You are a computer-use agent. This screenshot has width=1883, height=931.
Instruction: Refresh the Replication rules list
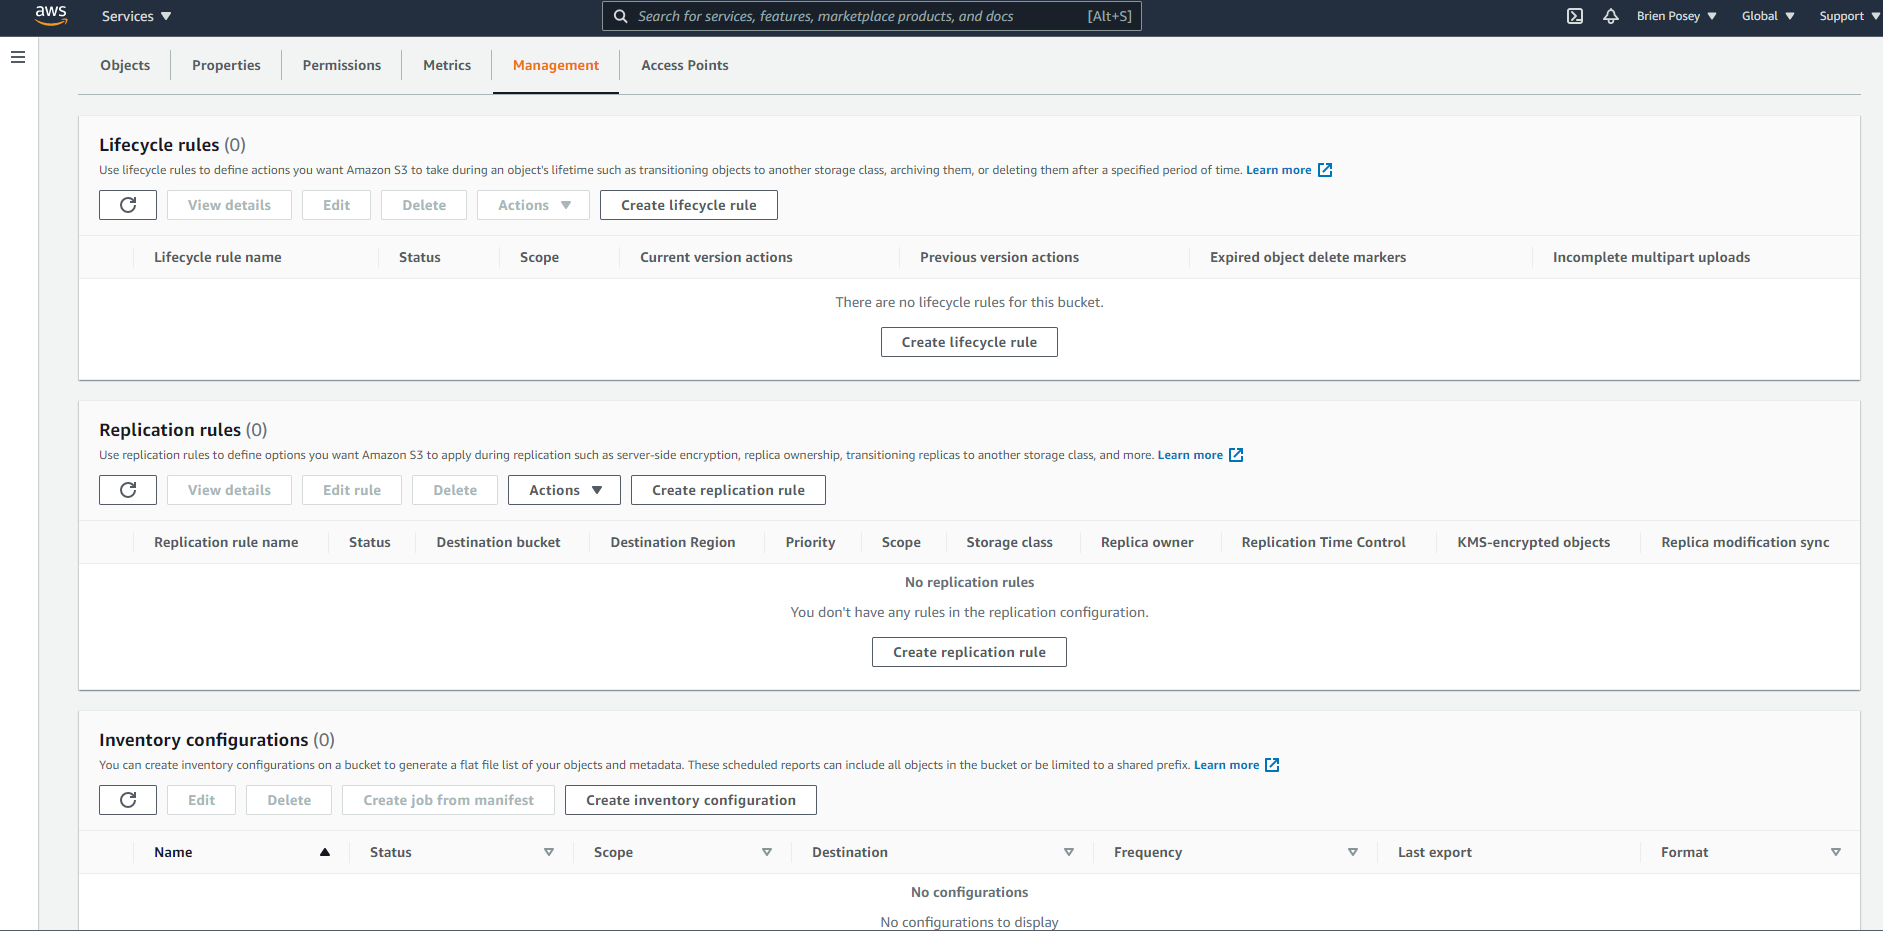[x=128, y=490]
